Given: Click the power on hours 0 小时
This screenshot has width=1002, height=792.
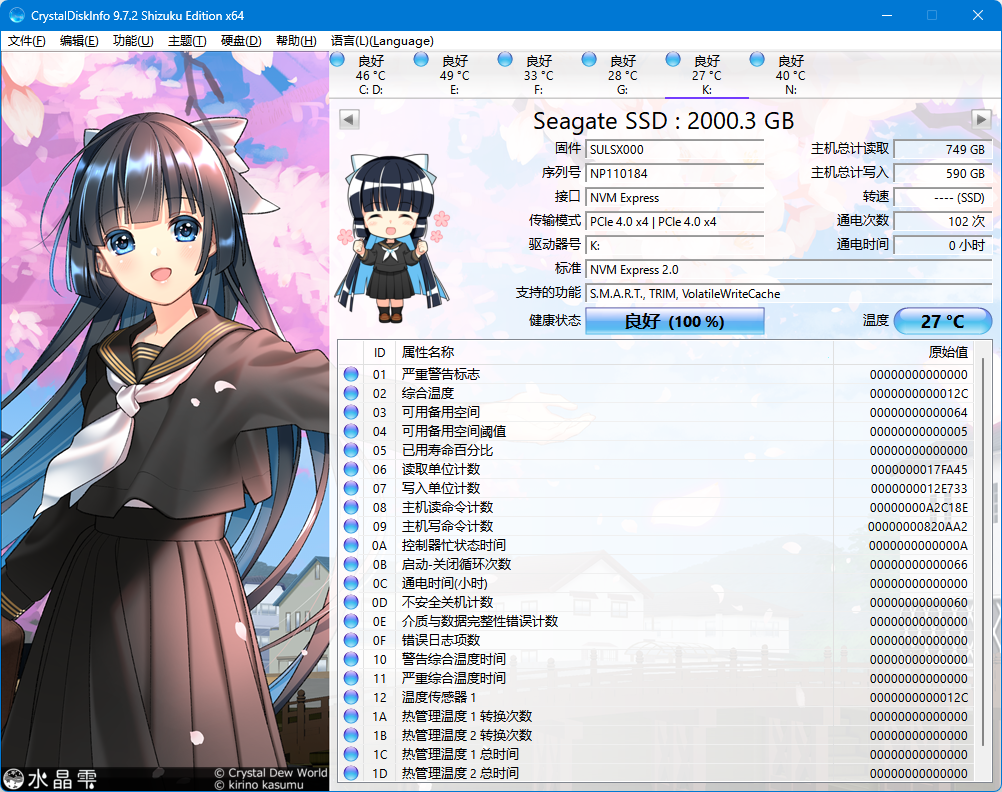Looking at the screenshot, I should (942, 245).
